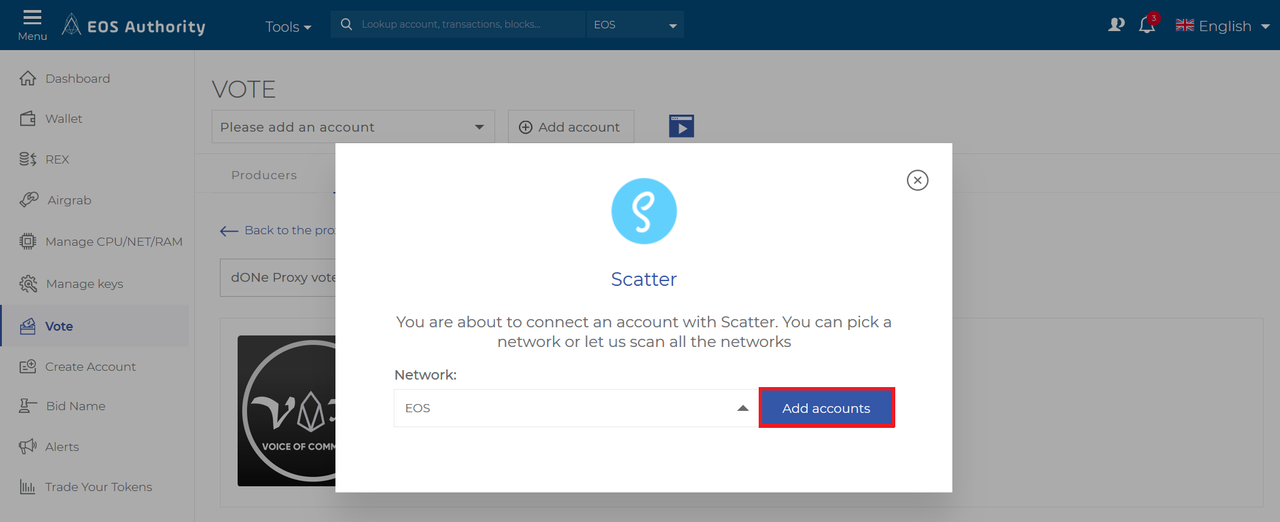Click the Add accounts button
Screen dimensions: 1280x522
pos(826,408)
